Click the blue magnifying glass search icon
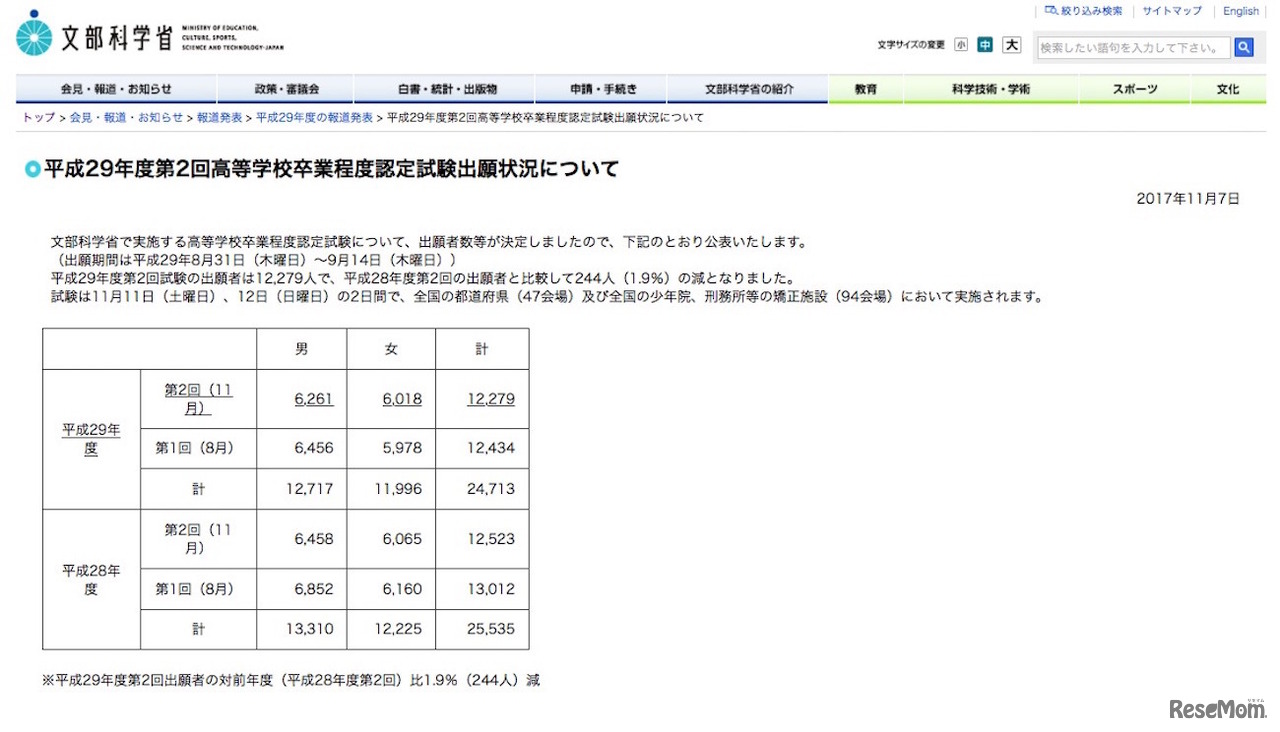 tap(1244, 46)
